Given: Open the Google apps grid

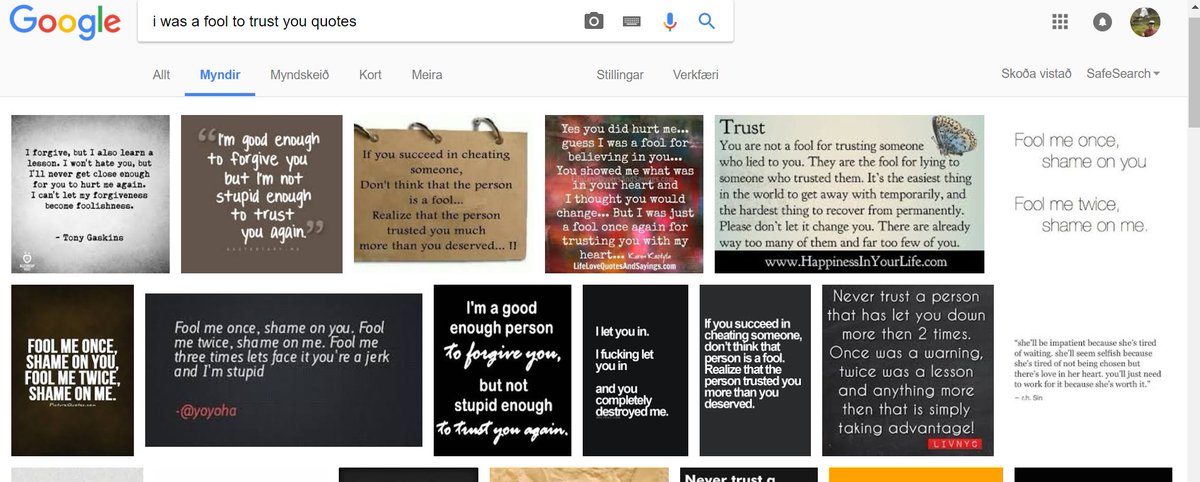Looking at the screenshot, I should [1061, 21].
